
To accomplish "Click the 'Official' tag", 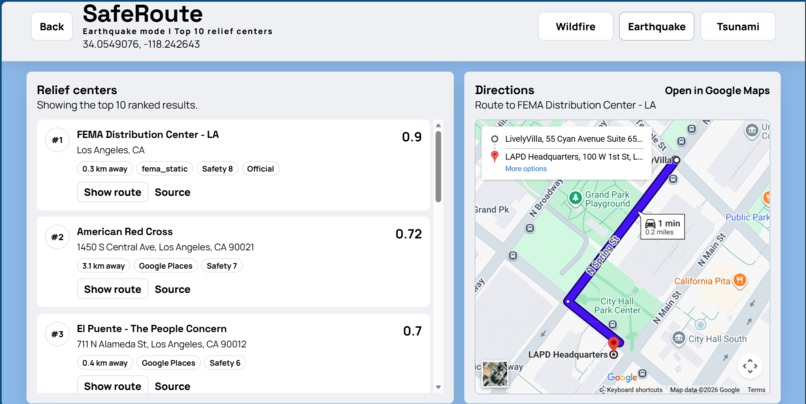I will click(260, 169).
